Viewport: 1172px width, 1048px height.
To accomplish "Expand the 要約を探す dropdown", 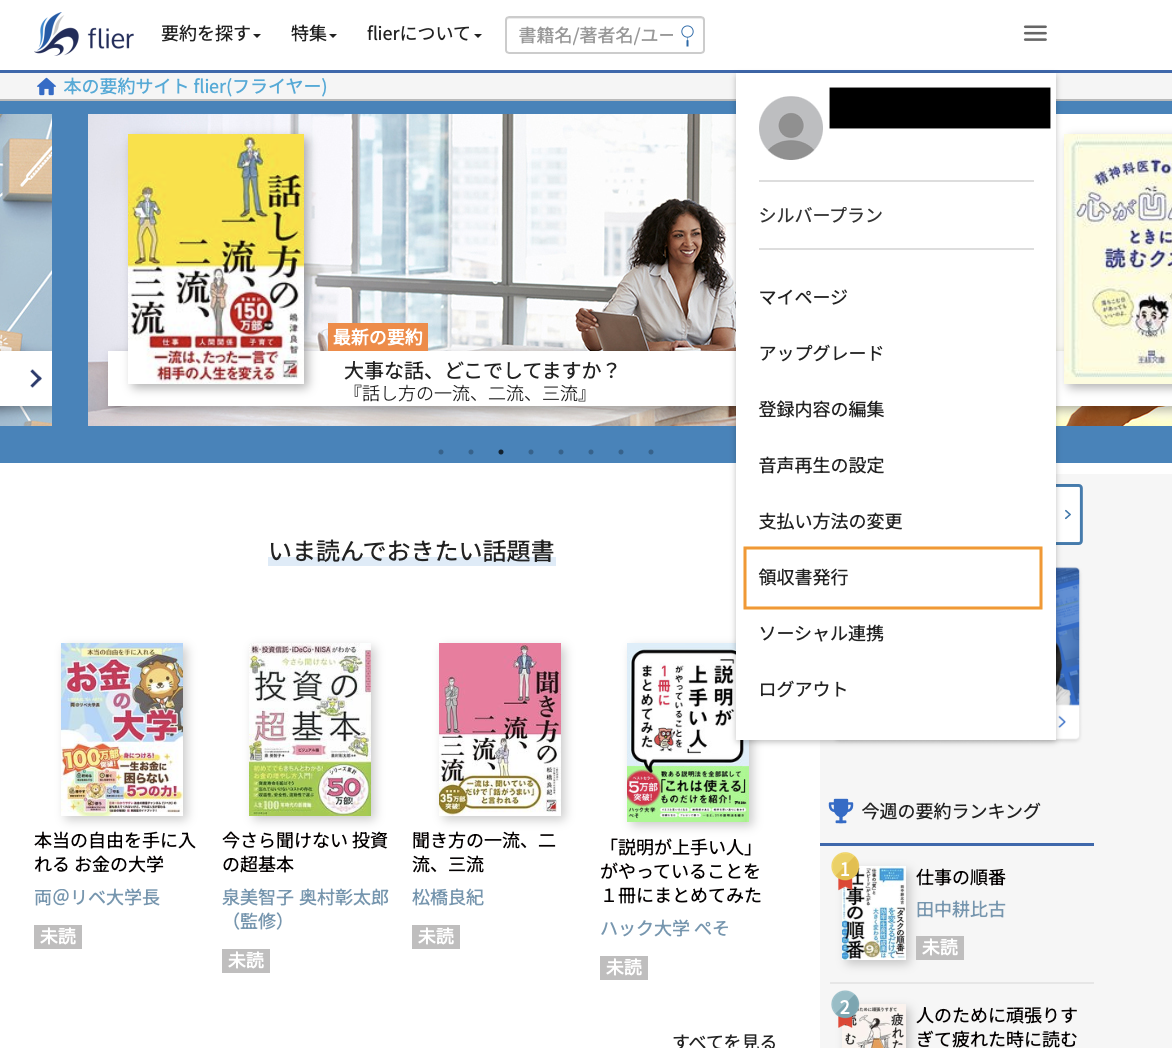I will (x=211, y=34).
